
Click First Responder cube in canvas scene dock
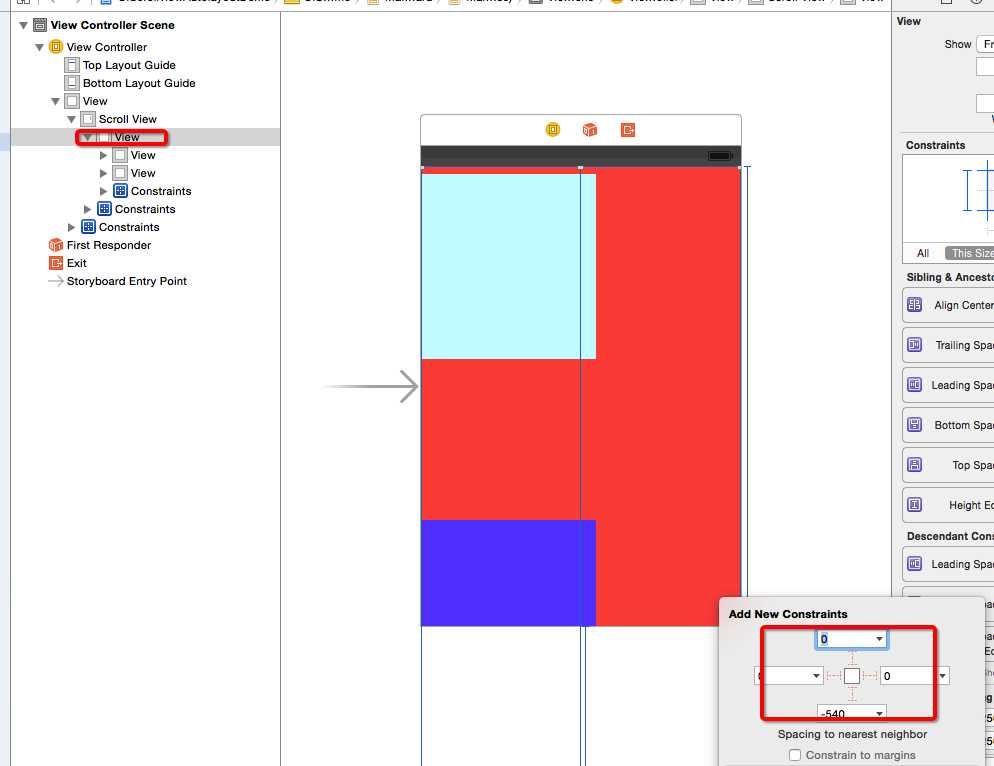tap(590, 130)
